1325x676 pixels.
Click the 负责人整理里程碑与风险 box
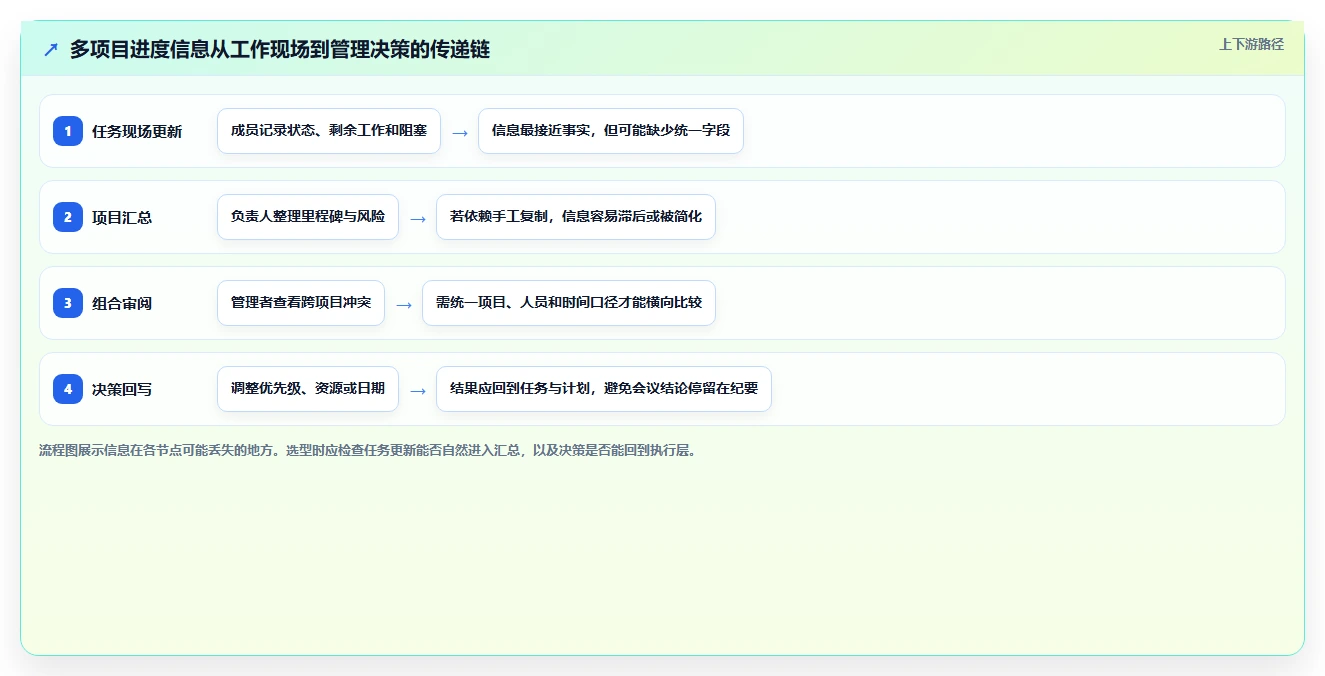[308, 217]
